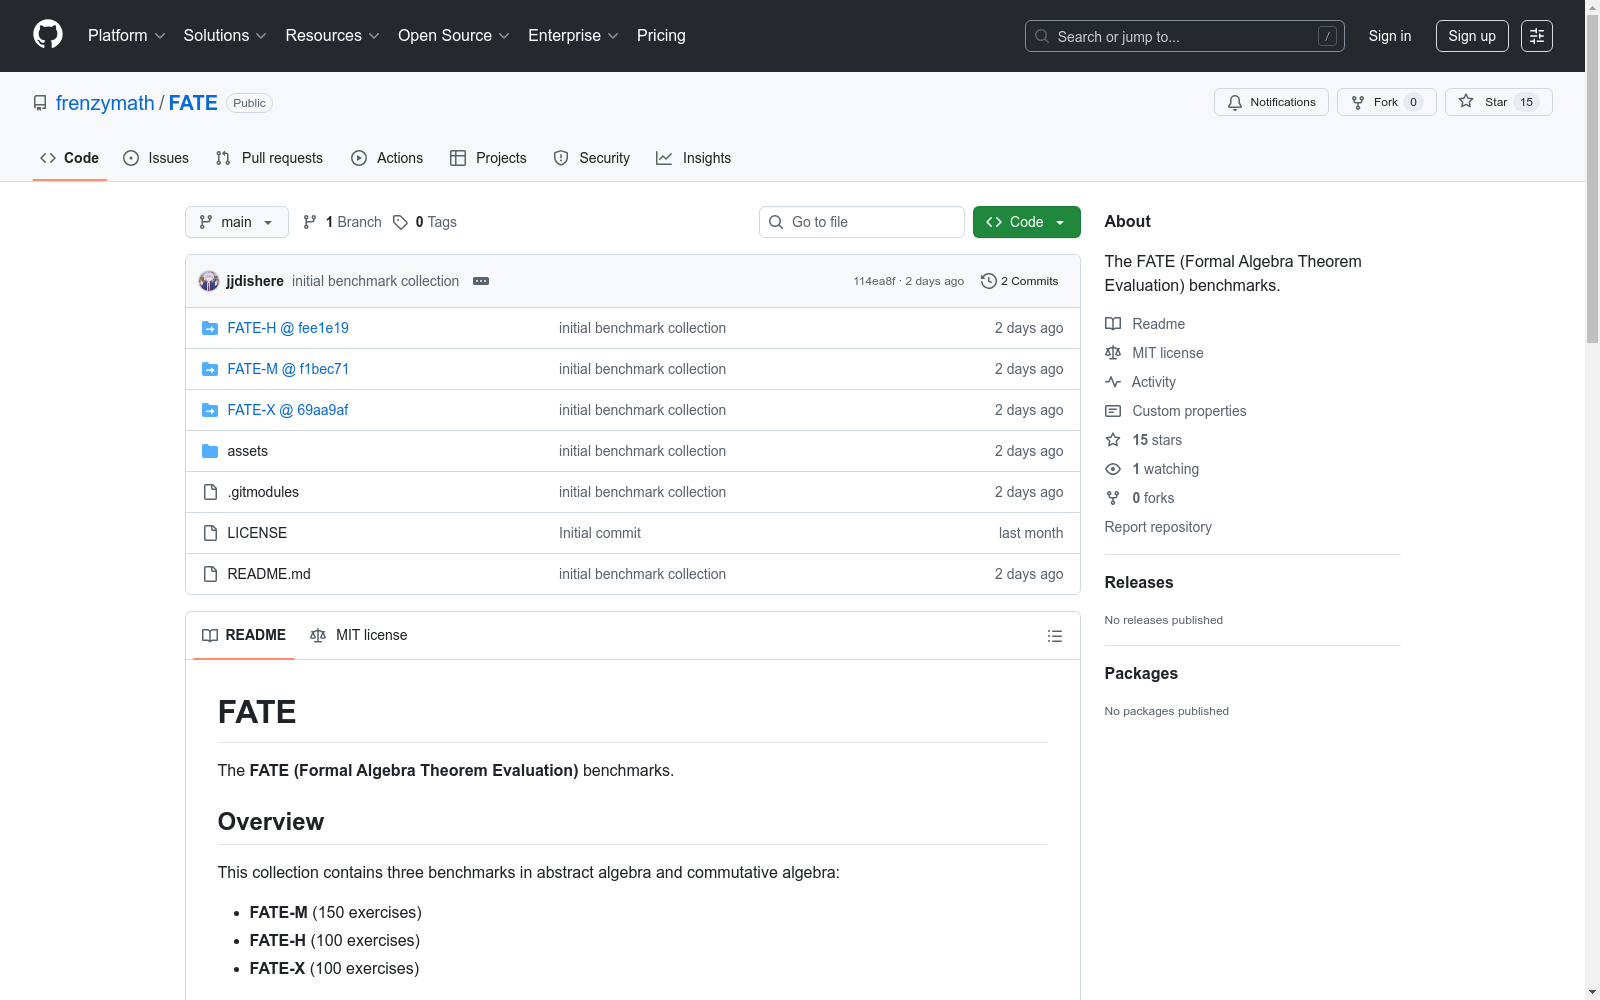Image resolution: width=1600 pixels, height=1000 pixels.
Task: Click the LICENSE file icon
Action: 210,533
